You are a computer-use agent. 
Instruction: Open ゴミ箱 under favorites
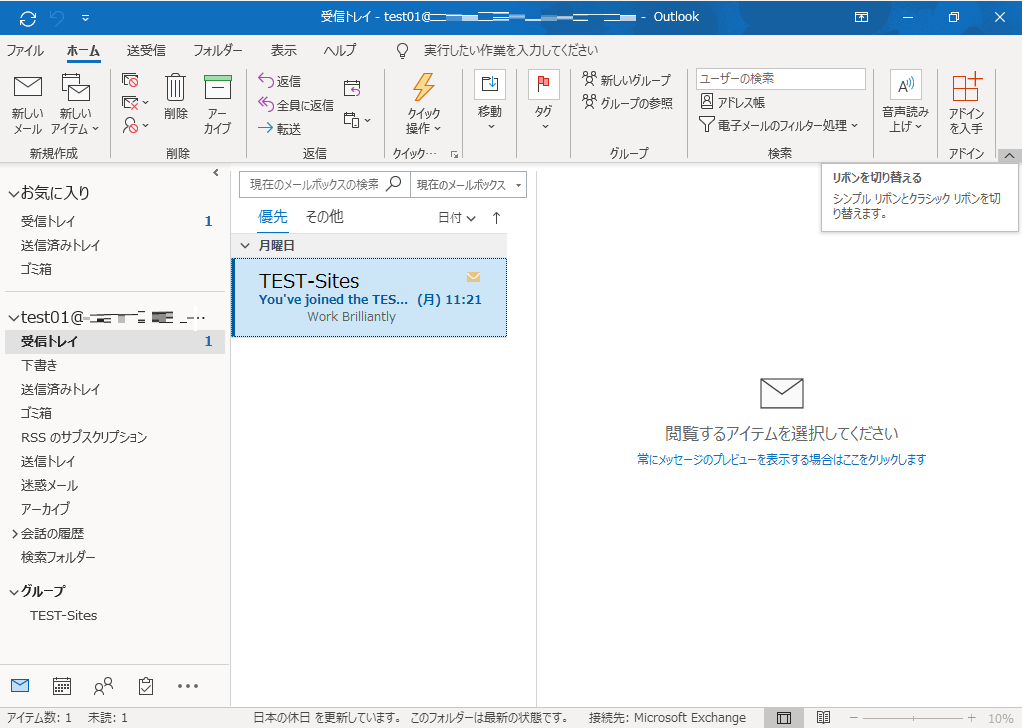point(115,269)
